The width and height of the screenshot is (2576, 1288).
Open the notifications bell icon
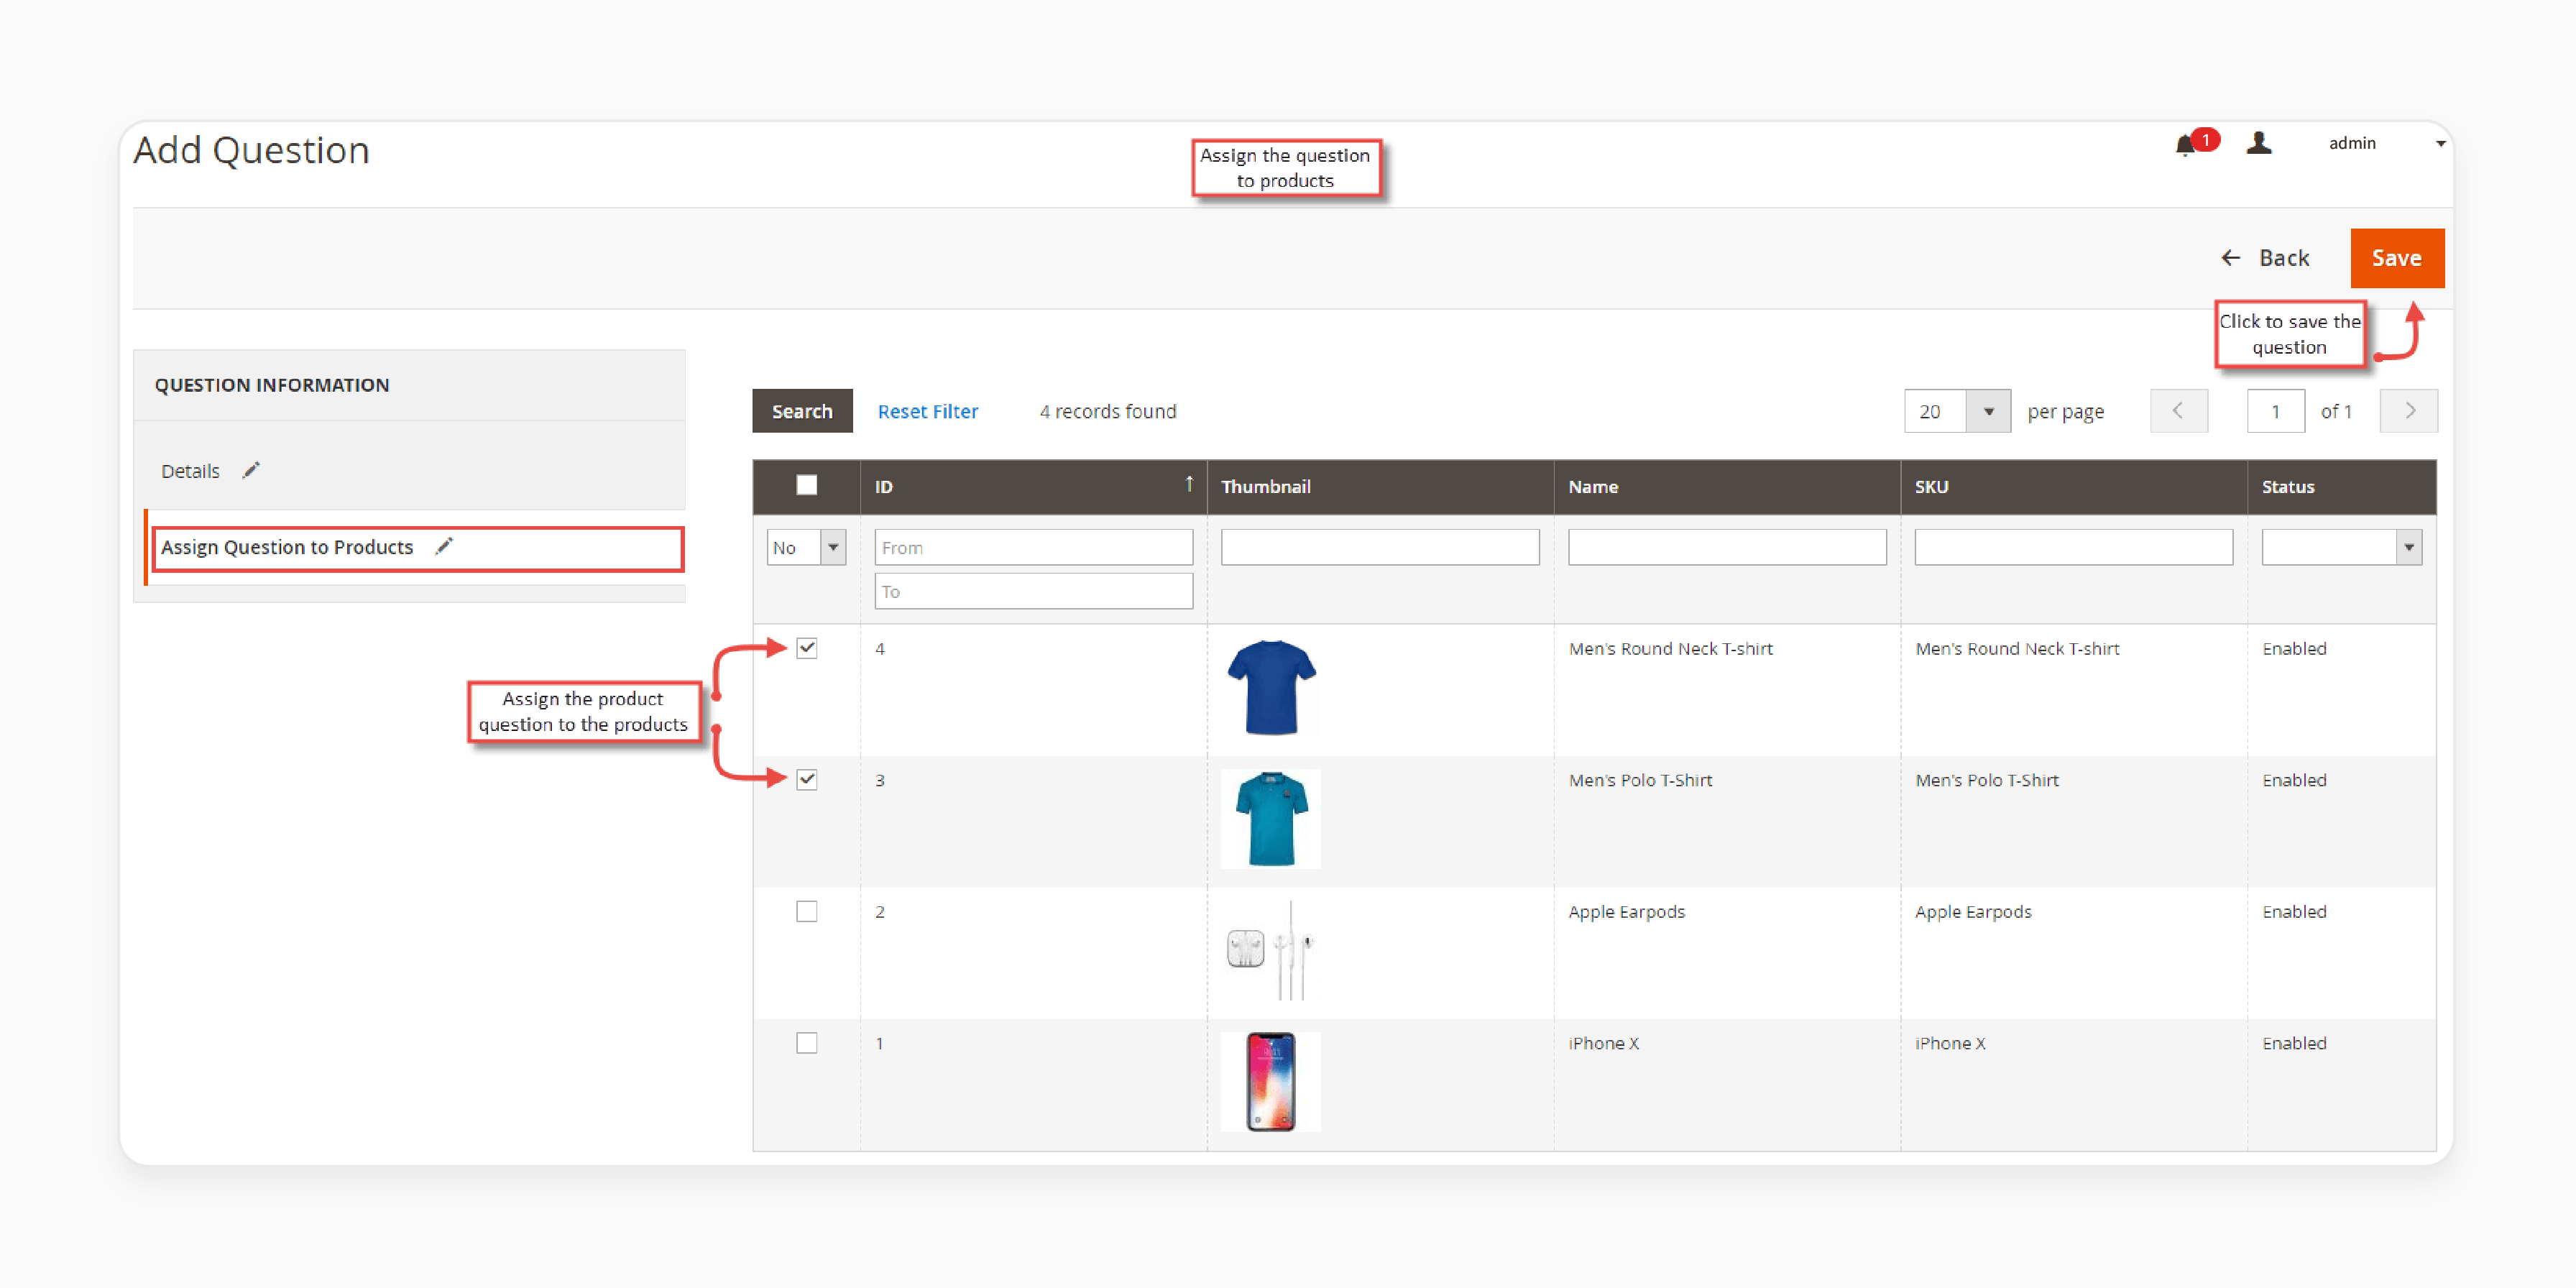click(2185, 146)
